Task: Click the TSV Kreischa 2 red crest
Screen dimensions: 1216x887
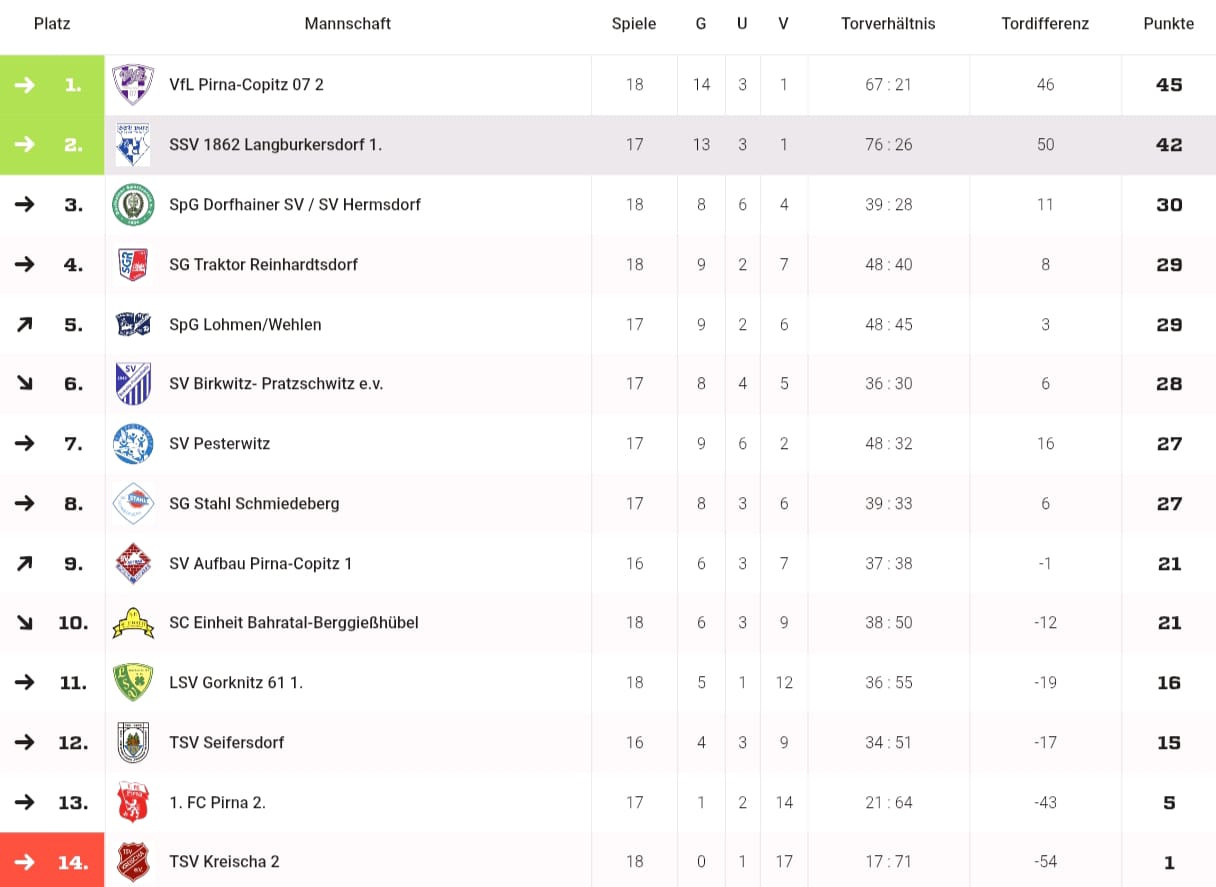Action: [132, 862]
